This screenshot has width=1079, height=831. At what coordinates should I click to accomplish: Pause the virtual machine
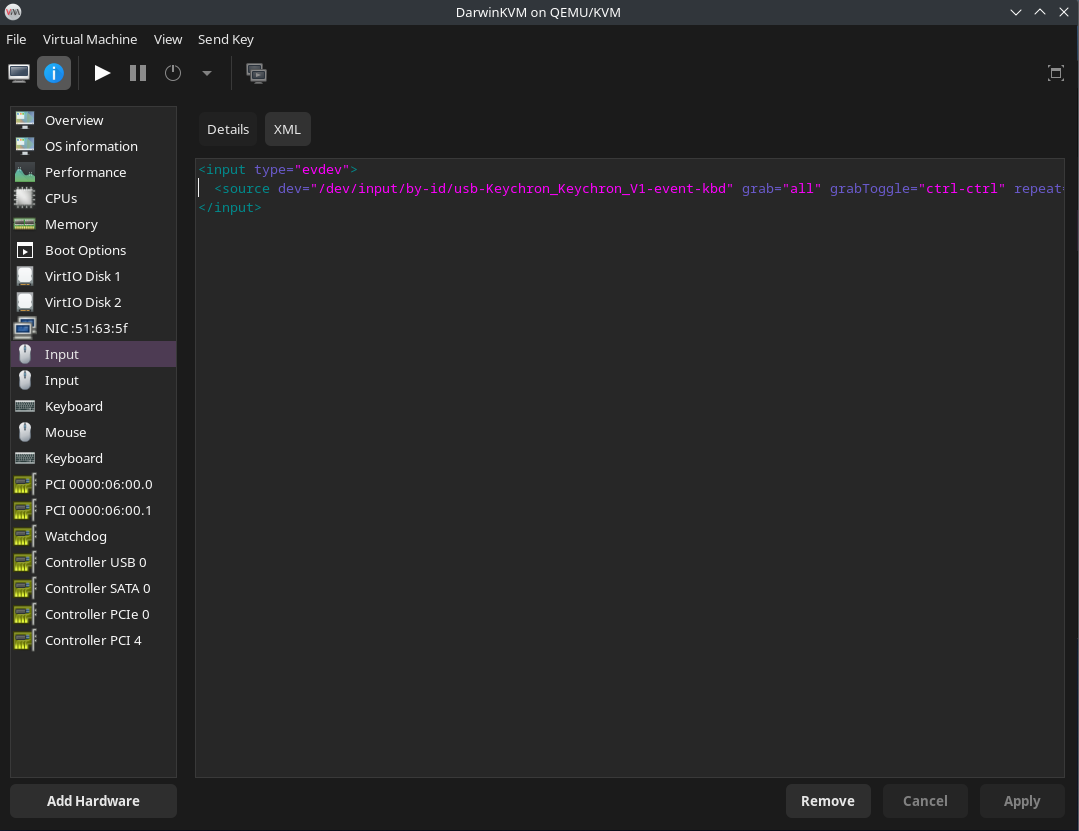coord(138,73)
